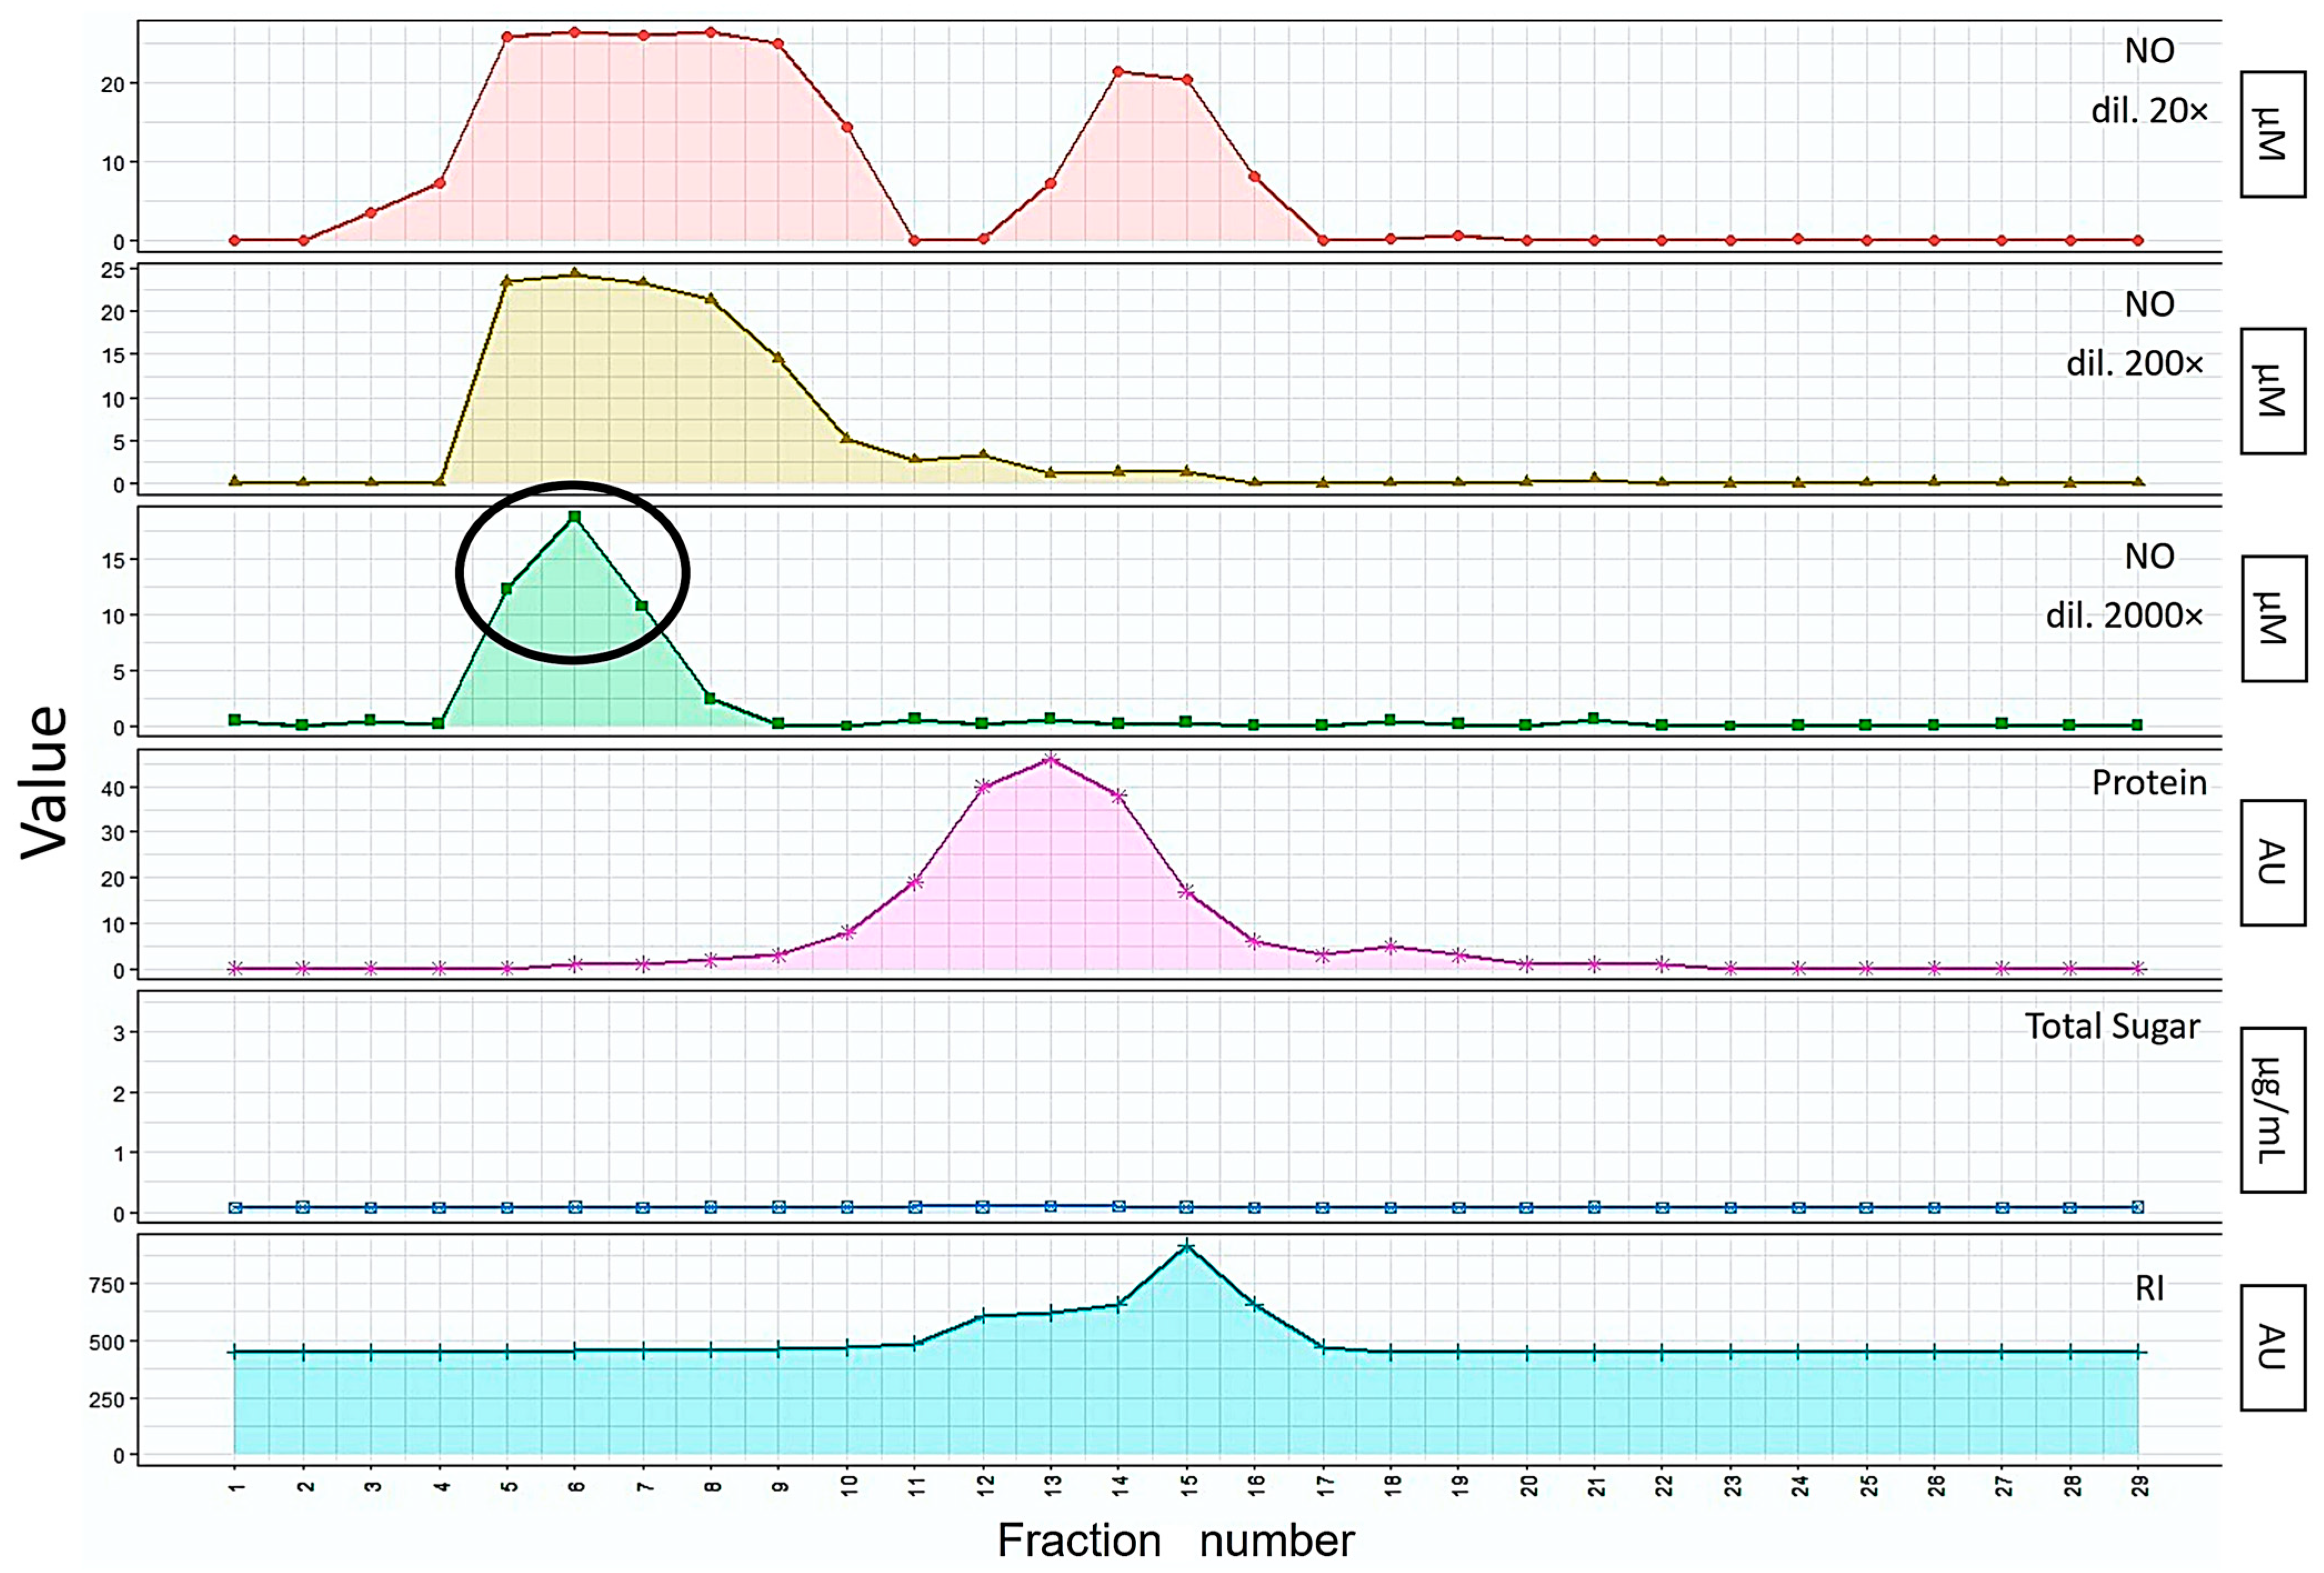Click the µg/mL unit box beside Total Sugar

(2273, 1110)
